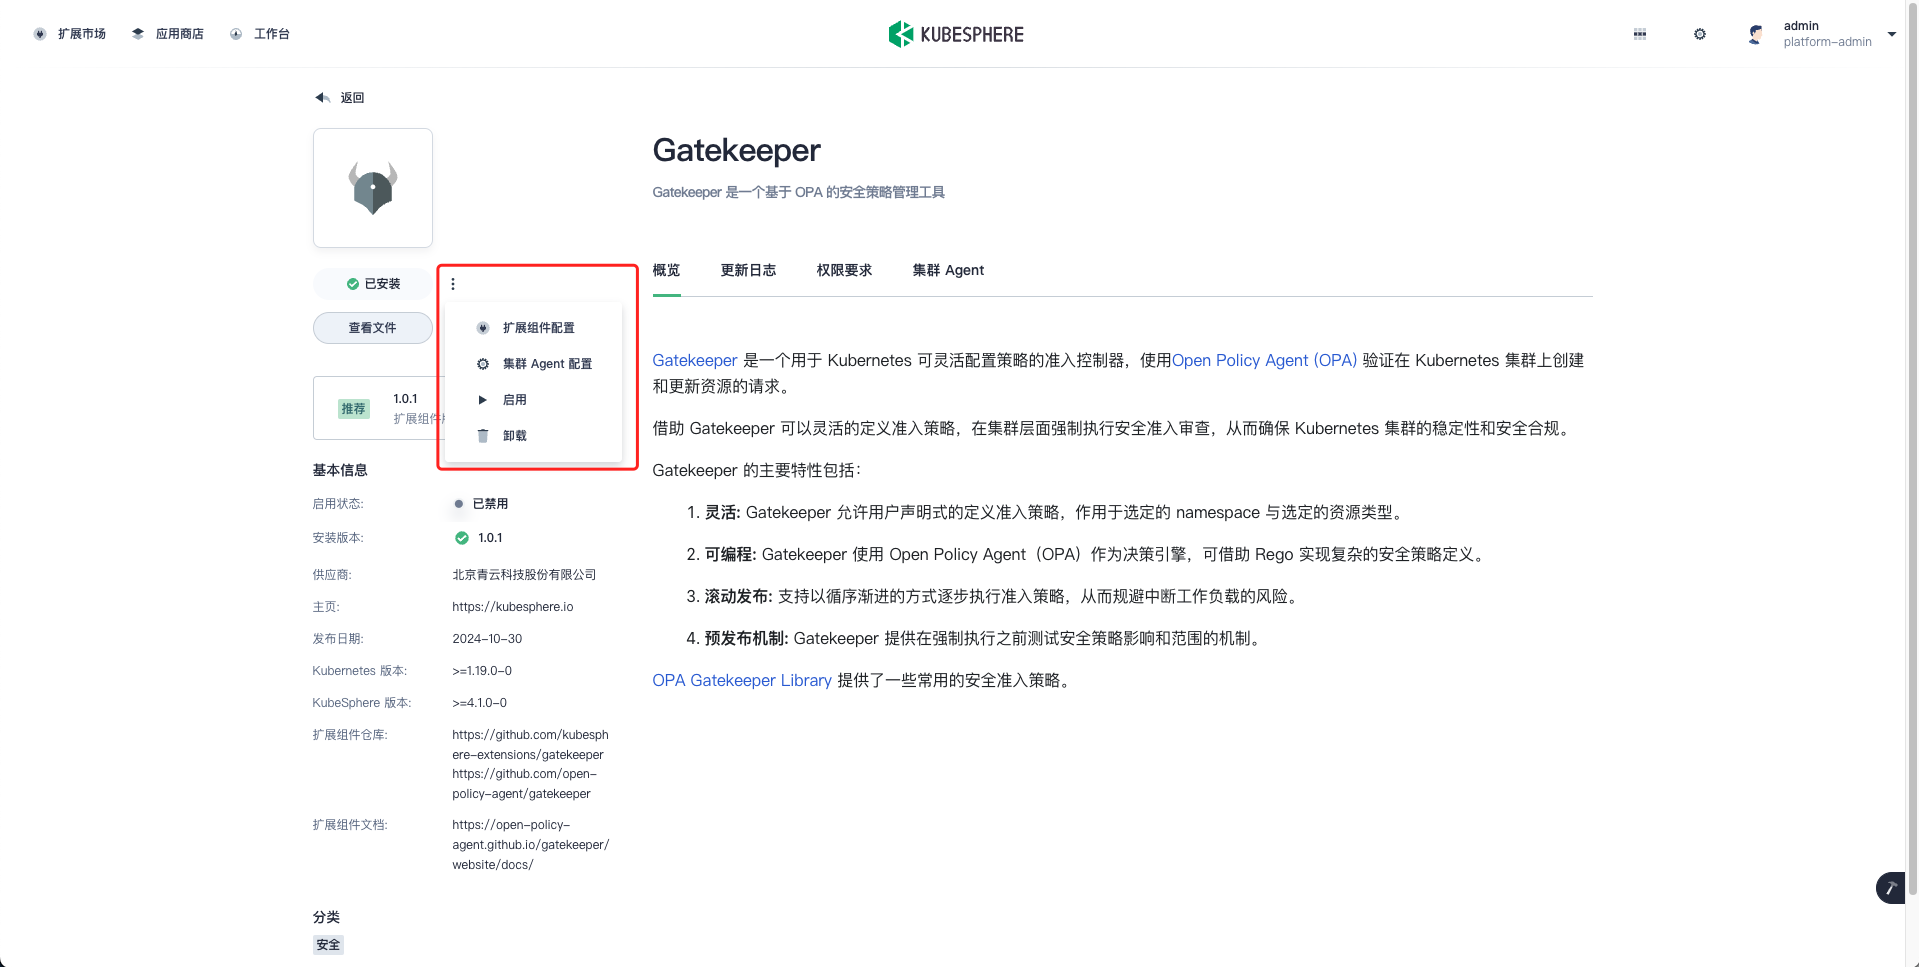Click the open-policy-agent.github.io docs URL
This screenshot has width=1919, height=967.
pos(530,845)
